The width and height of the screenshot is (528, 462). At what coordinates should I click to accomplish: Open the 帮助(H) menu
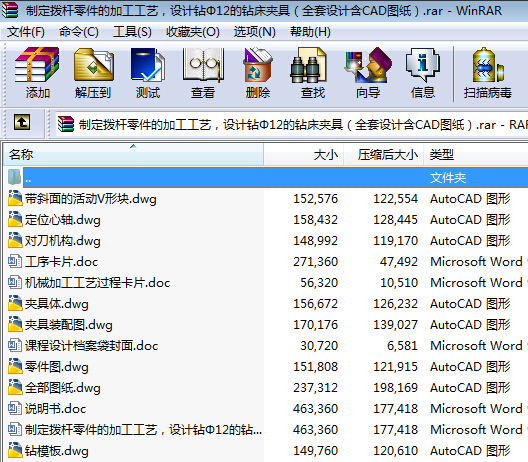pyautogui.click(x=310, y=32)
